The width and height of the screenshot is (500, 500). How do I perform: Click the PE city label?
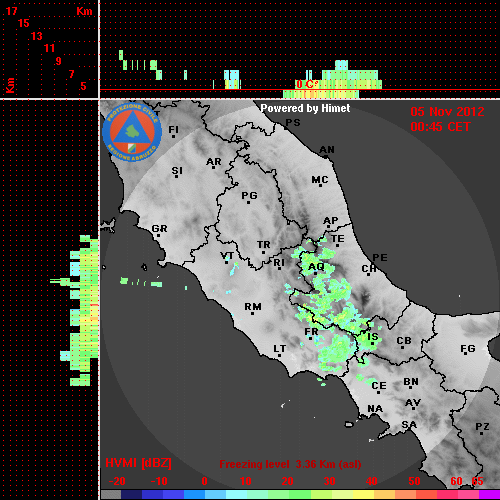(x=380, y=258)
